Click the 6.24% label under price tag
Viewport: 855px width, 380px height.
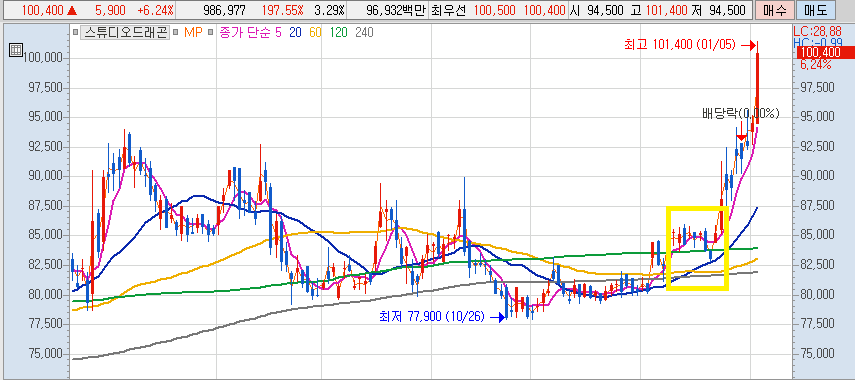(x=816, y=64)
